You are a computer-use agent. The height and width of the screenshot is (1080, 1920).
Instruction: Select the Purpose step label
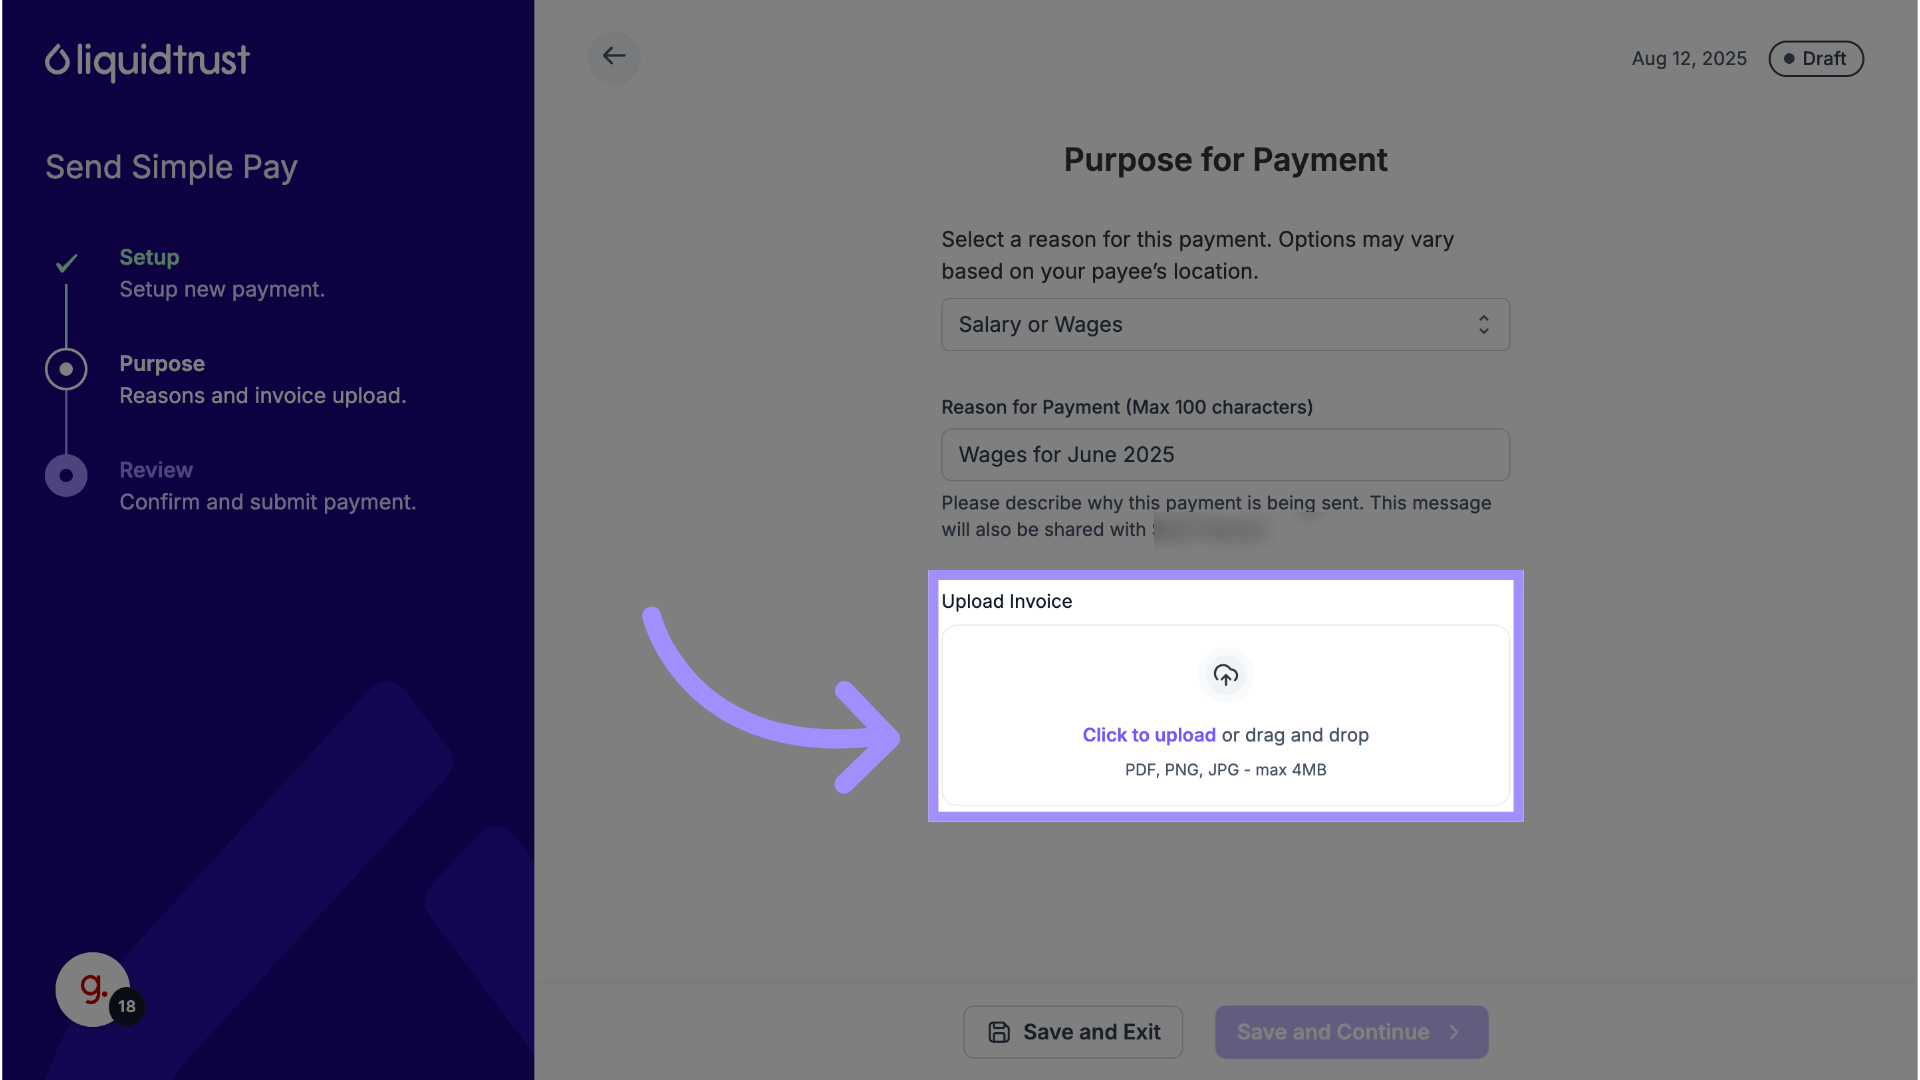(162, 364)
